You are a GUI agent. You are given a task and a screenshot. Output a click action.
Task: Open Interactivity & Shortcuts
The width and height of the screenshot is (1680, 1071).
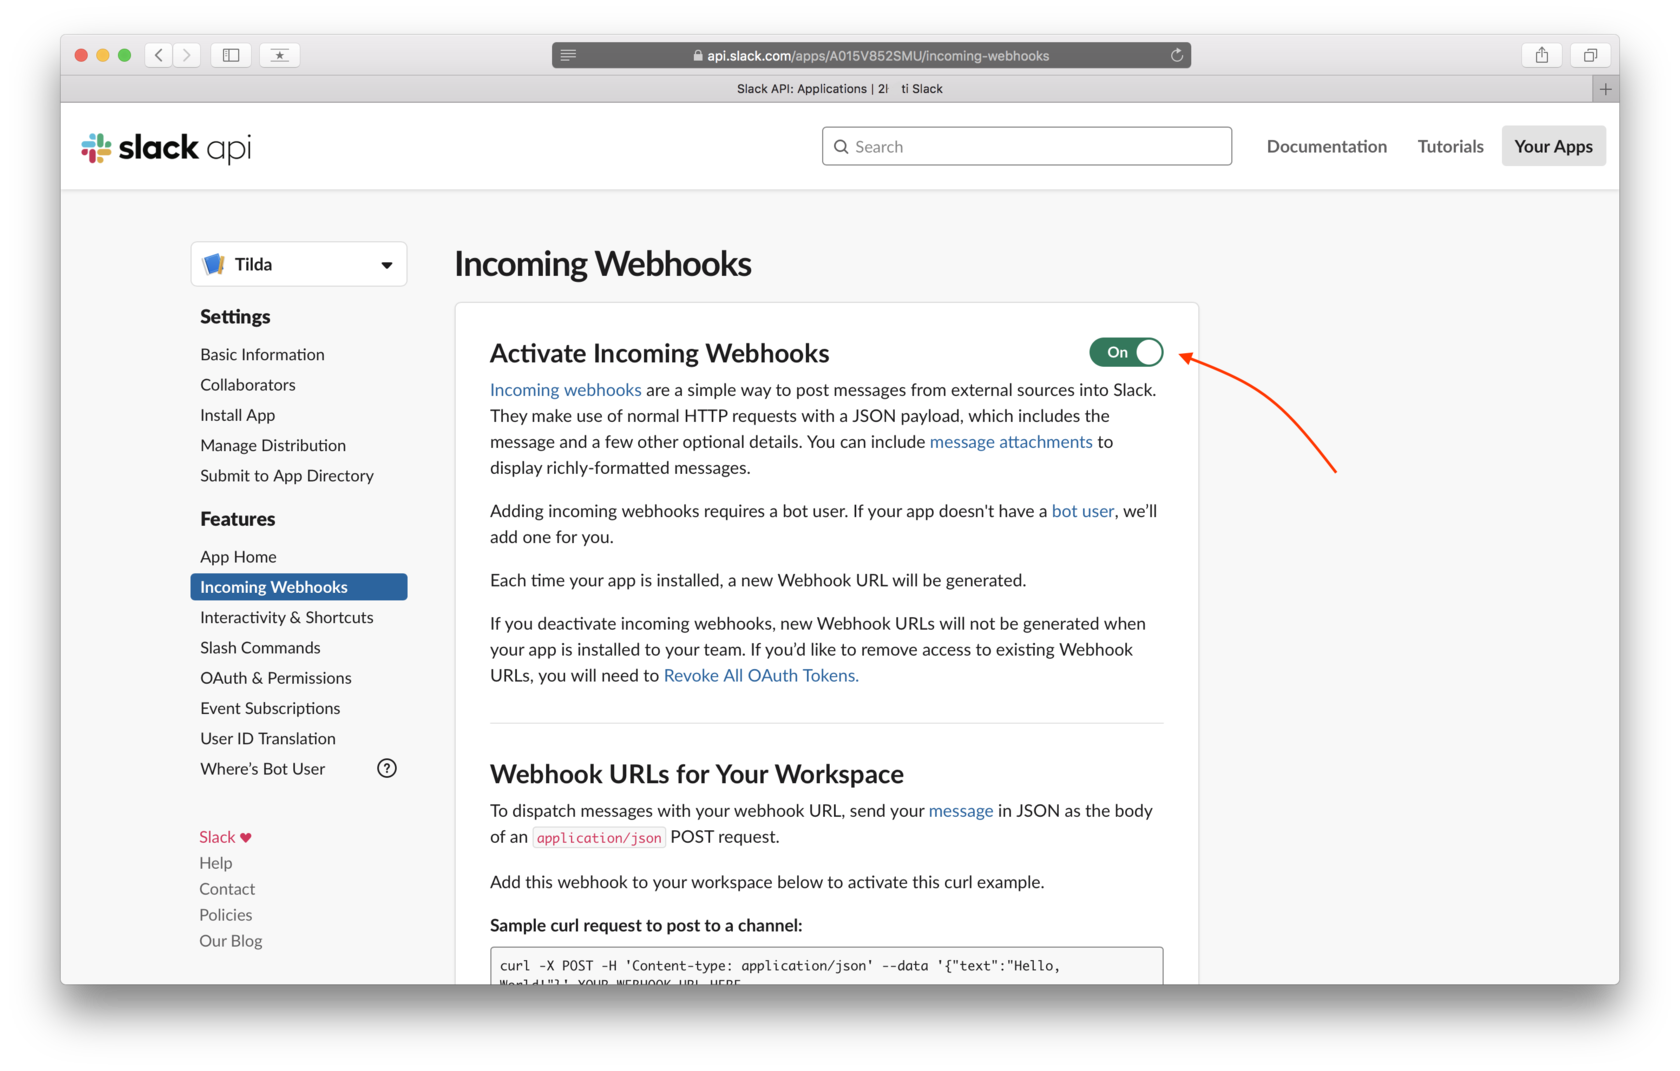coord(287,617)
